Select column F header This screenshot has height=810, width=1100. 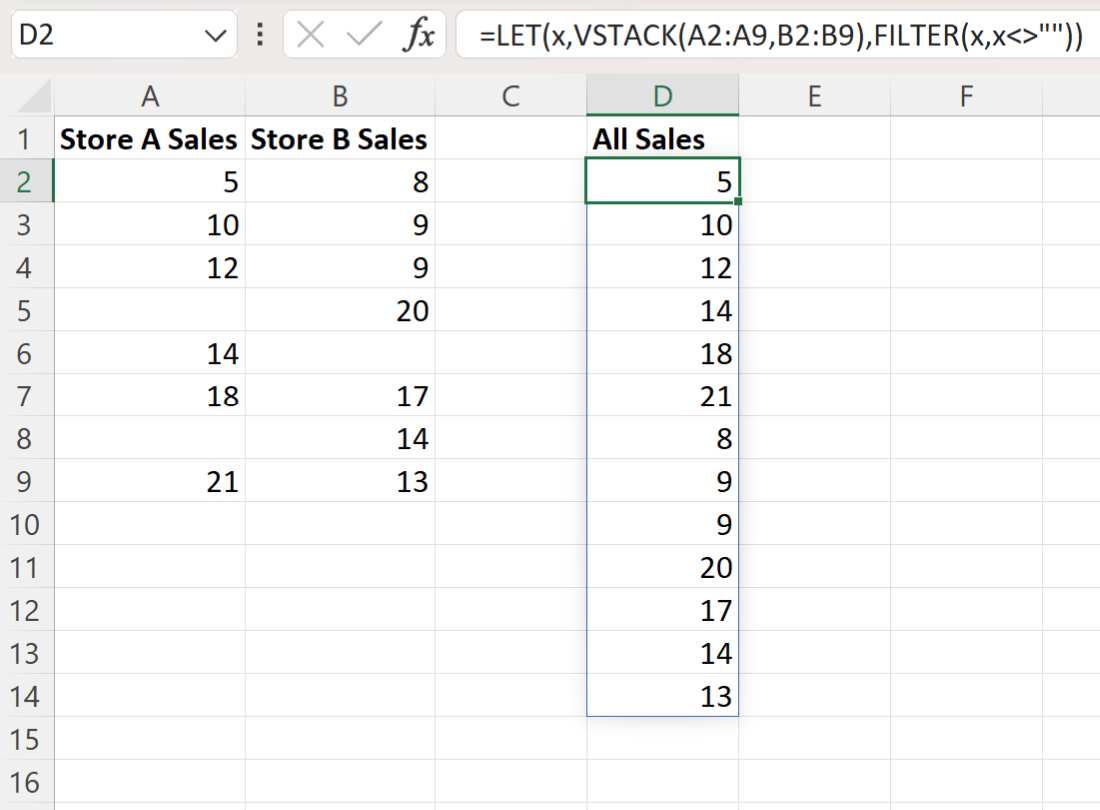coord(966,96)
